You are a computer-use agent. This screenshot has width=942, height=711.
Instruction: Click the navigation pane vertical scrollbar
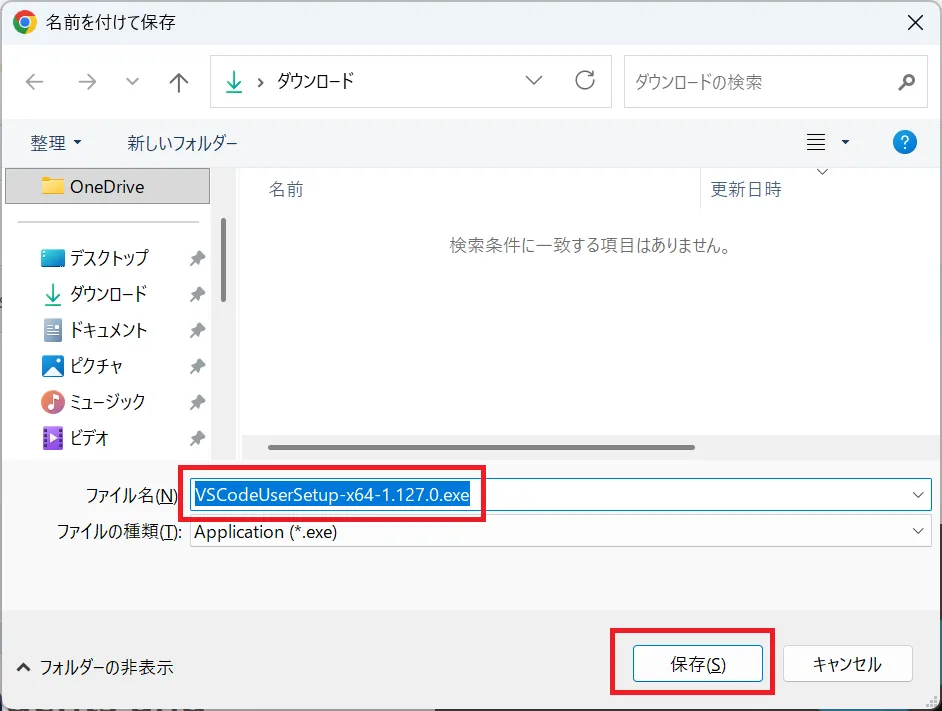223,260
